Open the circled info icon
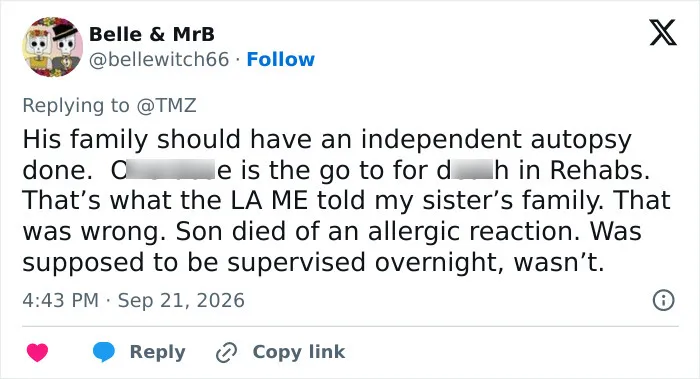This screenshot has width=700, height=379. (x=663, y=300)
